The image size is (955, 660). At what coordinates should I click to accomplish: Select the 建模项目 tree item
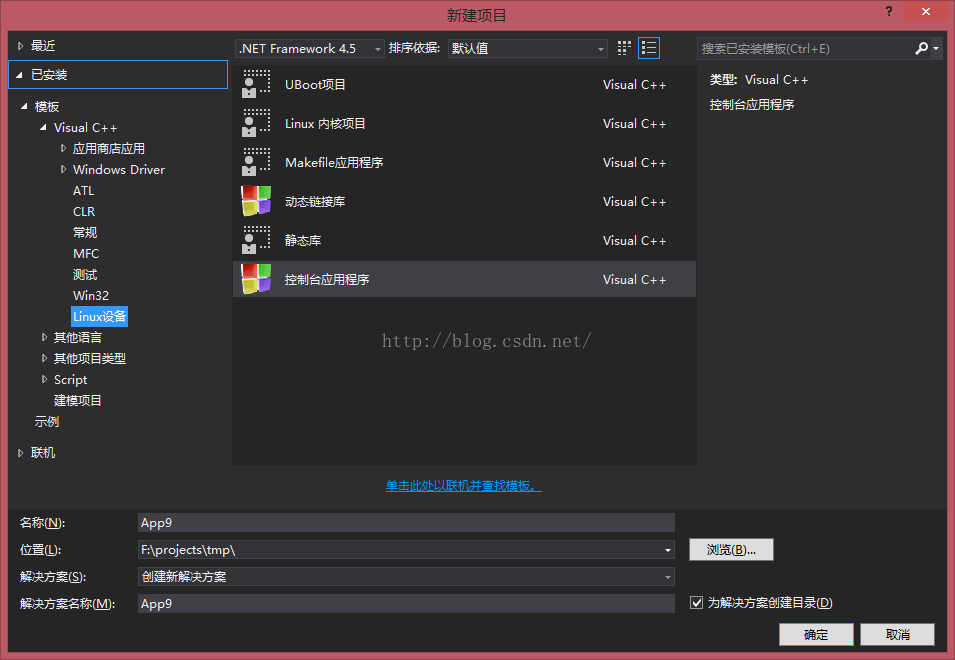click(x=77, y=400)
